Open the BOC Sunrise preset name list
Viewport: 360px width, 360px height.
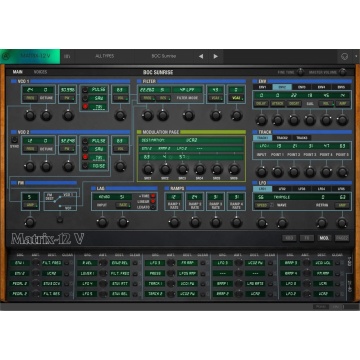164,56
